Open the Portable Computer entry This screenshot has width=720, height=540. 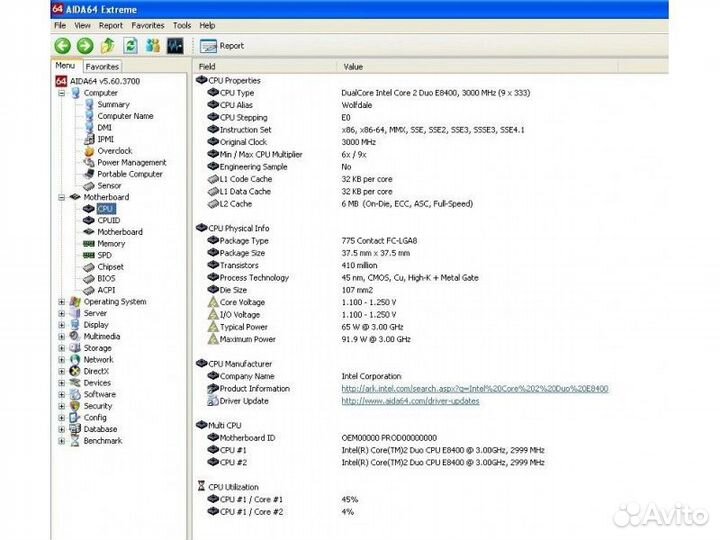(x=130, y=174)
